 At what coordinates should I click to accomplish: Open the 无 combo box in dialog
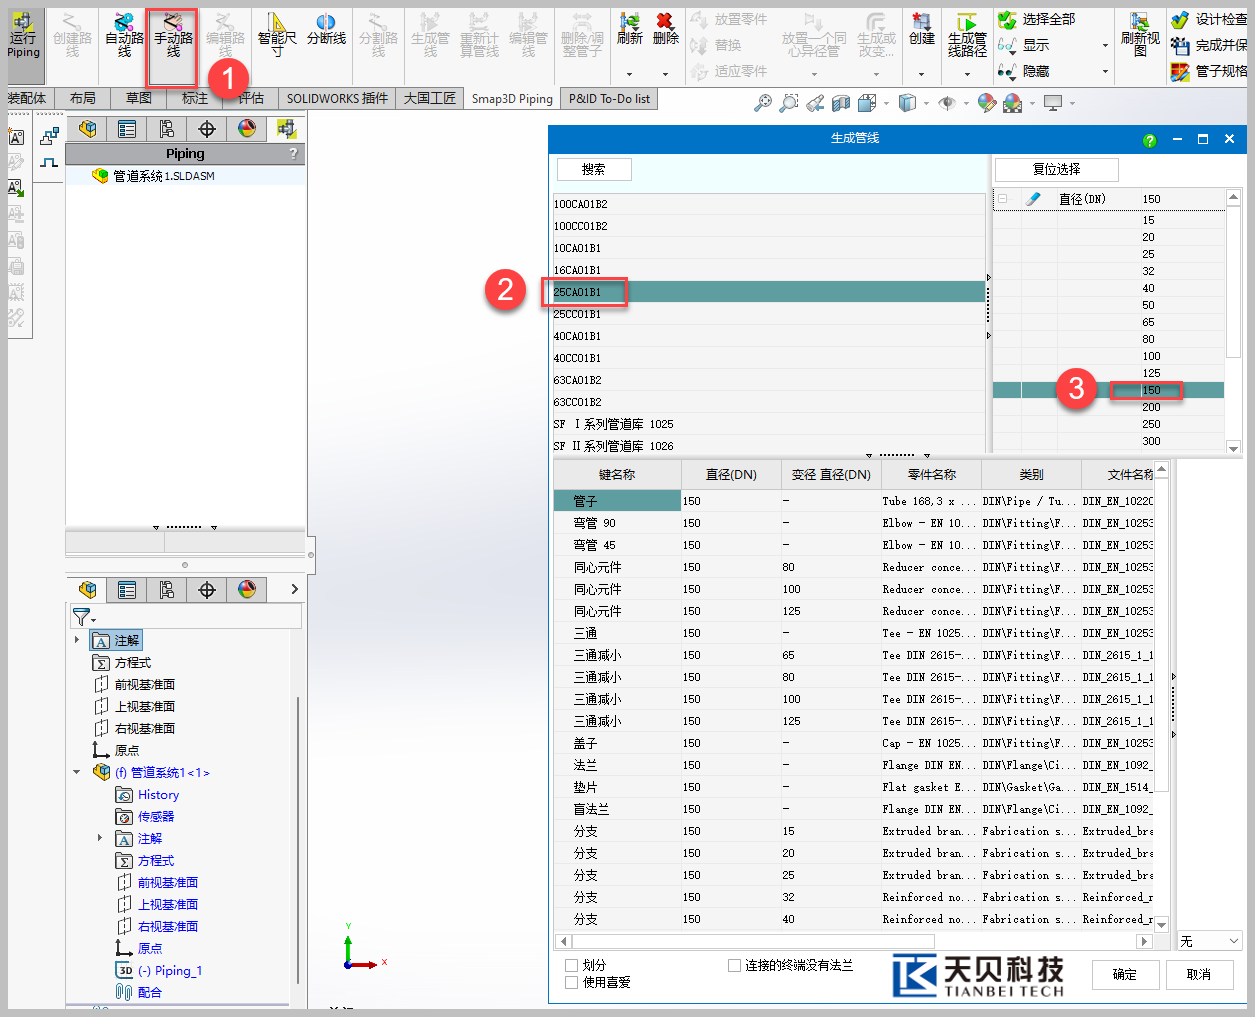pyautogui.click(x=1209, y=941)
